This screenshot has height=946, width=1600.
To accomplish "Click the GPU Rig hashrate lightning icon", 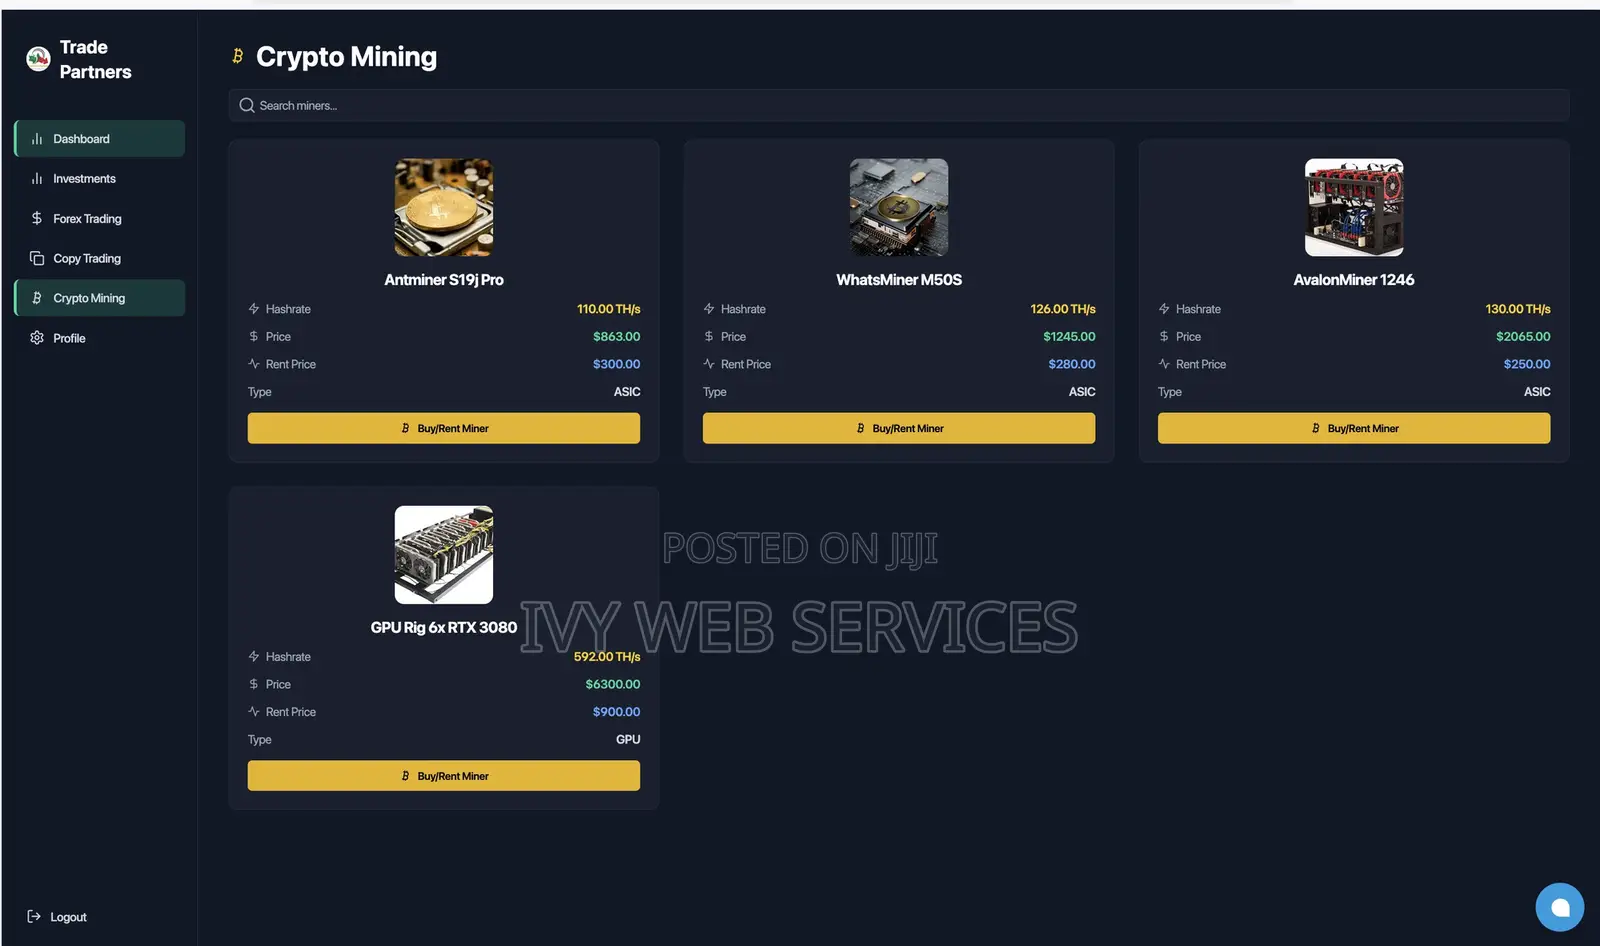I will [x=254, y=657].
